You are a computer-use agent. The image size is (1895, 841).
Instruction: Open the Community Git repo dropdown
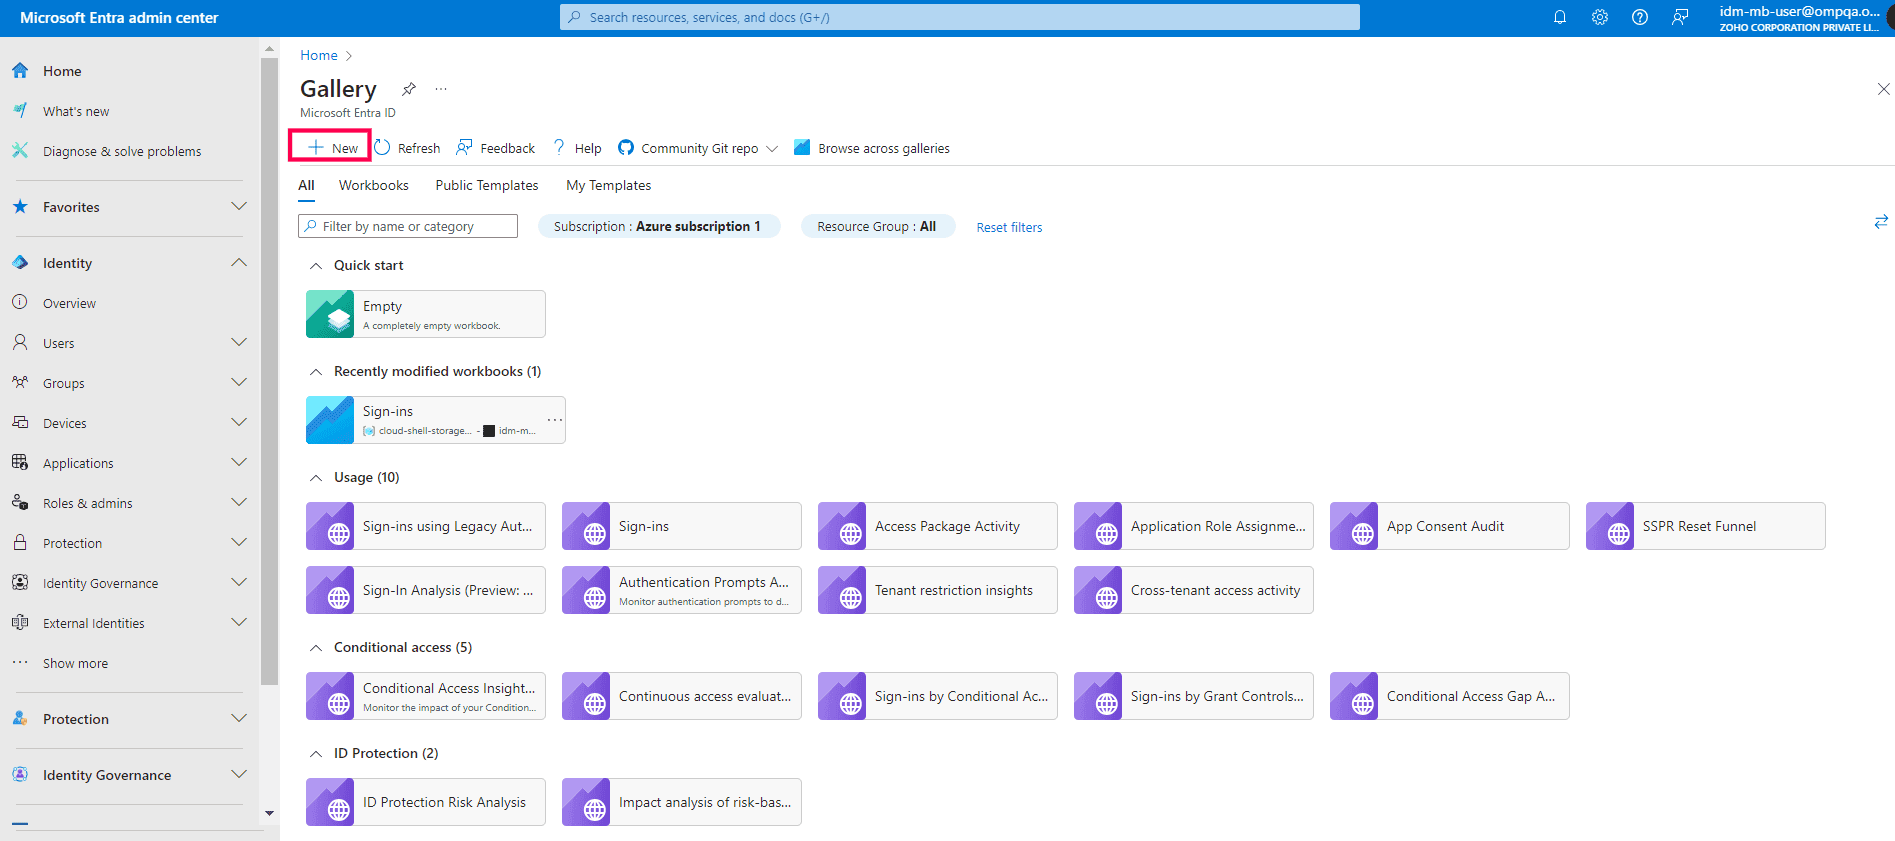698,148
